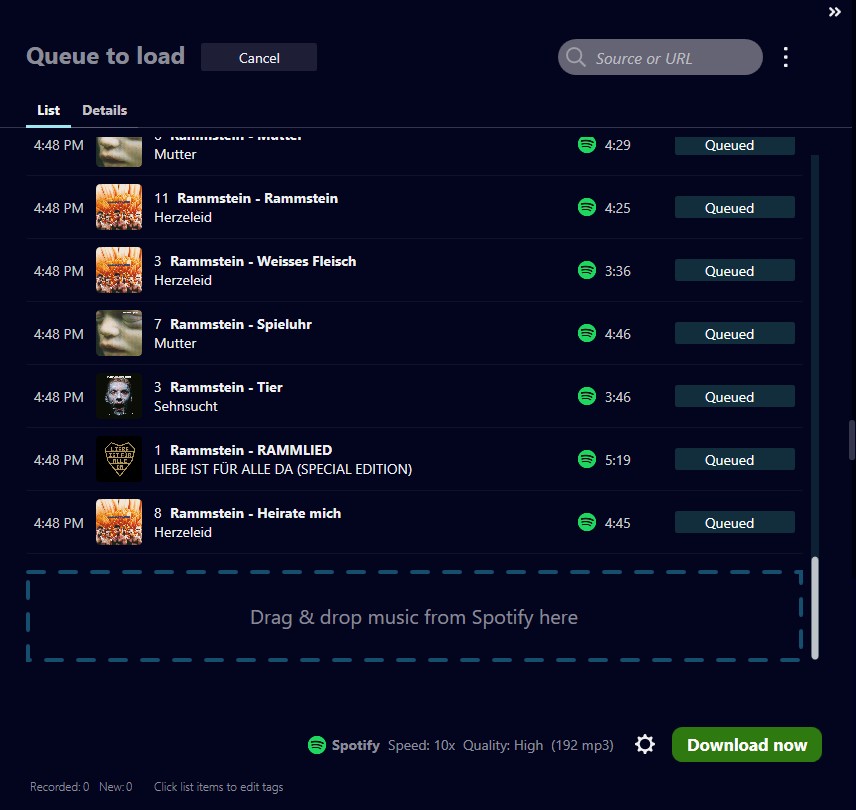Click Spotify icon on Heirate mich row
This screenshot has height=810, width=856.
coord(587,522)
